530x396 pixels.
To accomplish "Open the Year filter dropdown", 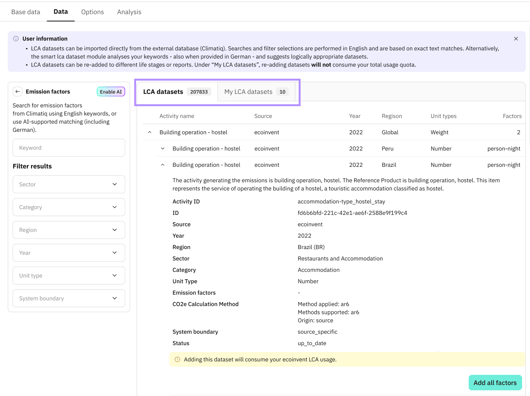I will 69,253.
